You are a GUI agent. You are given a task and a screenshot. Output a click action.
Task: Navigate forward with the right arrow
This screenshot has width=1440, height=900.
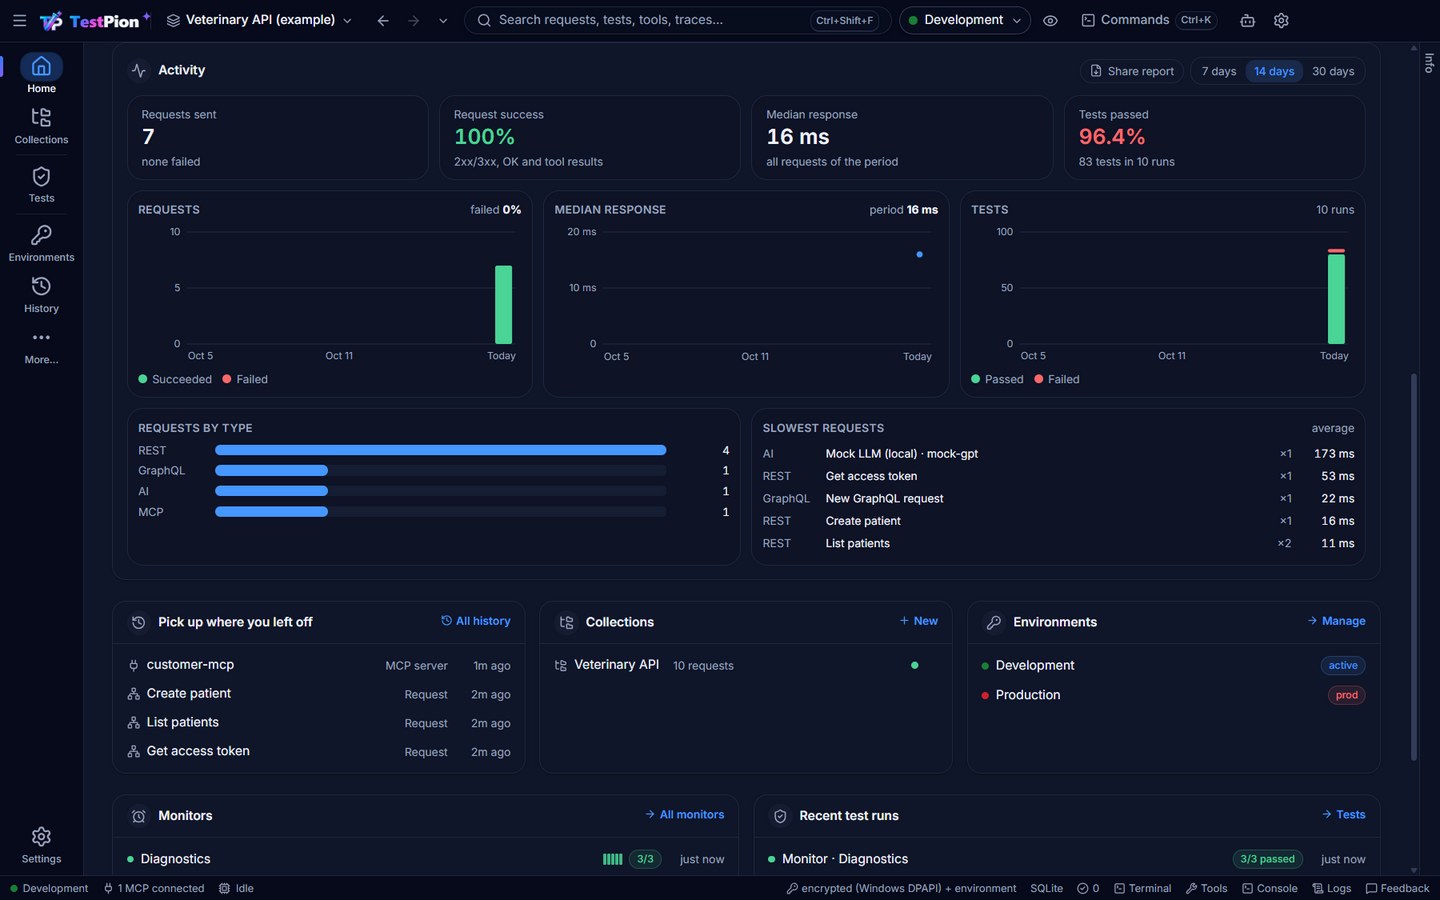click(x=413, y=20)
